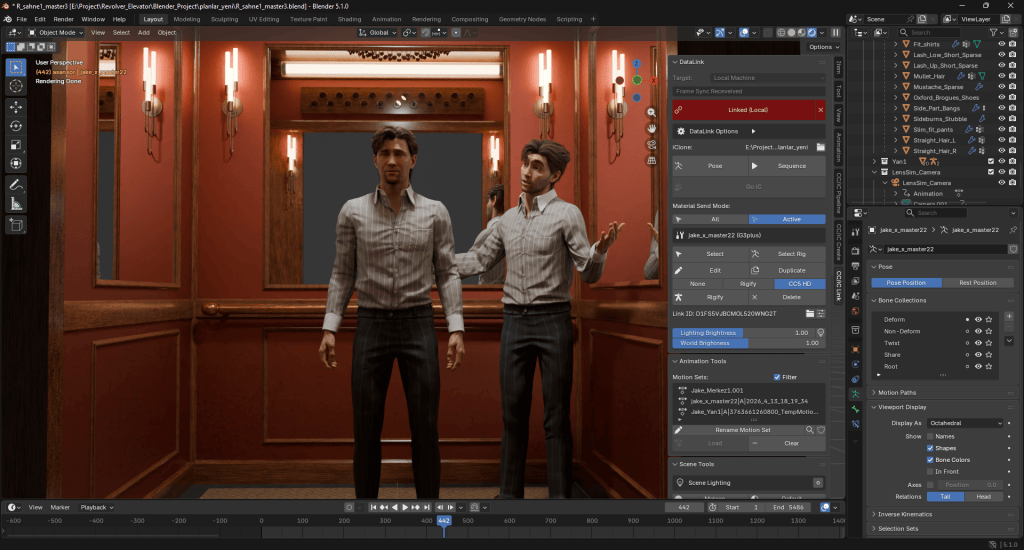Select the Measure tool
Screen dimensions: 1024x550
tap(16, 204)
